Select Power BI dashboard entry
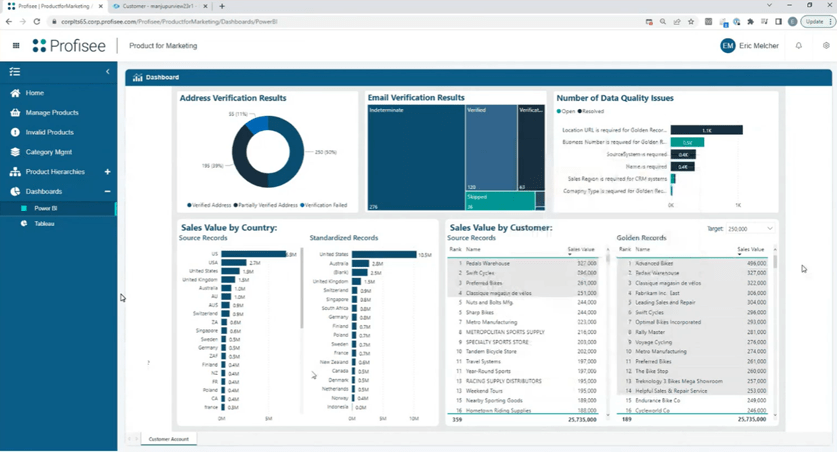 [x=45, y=209]
